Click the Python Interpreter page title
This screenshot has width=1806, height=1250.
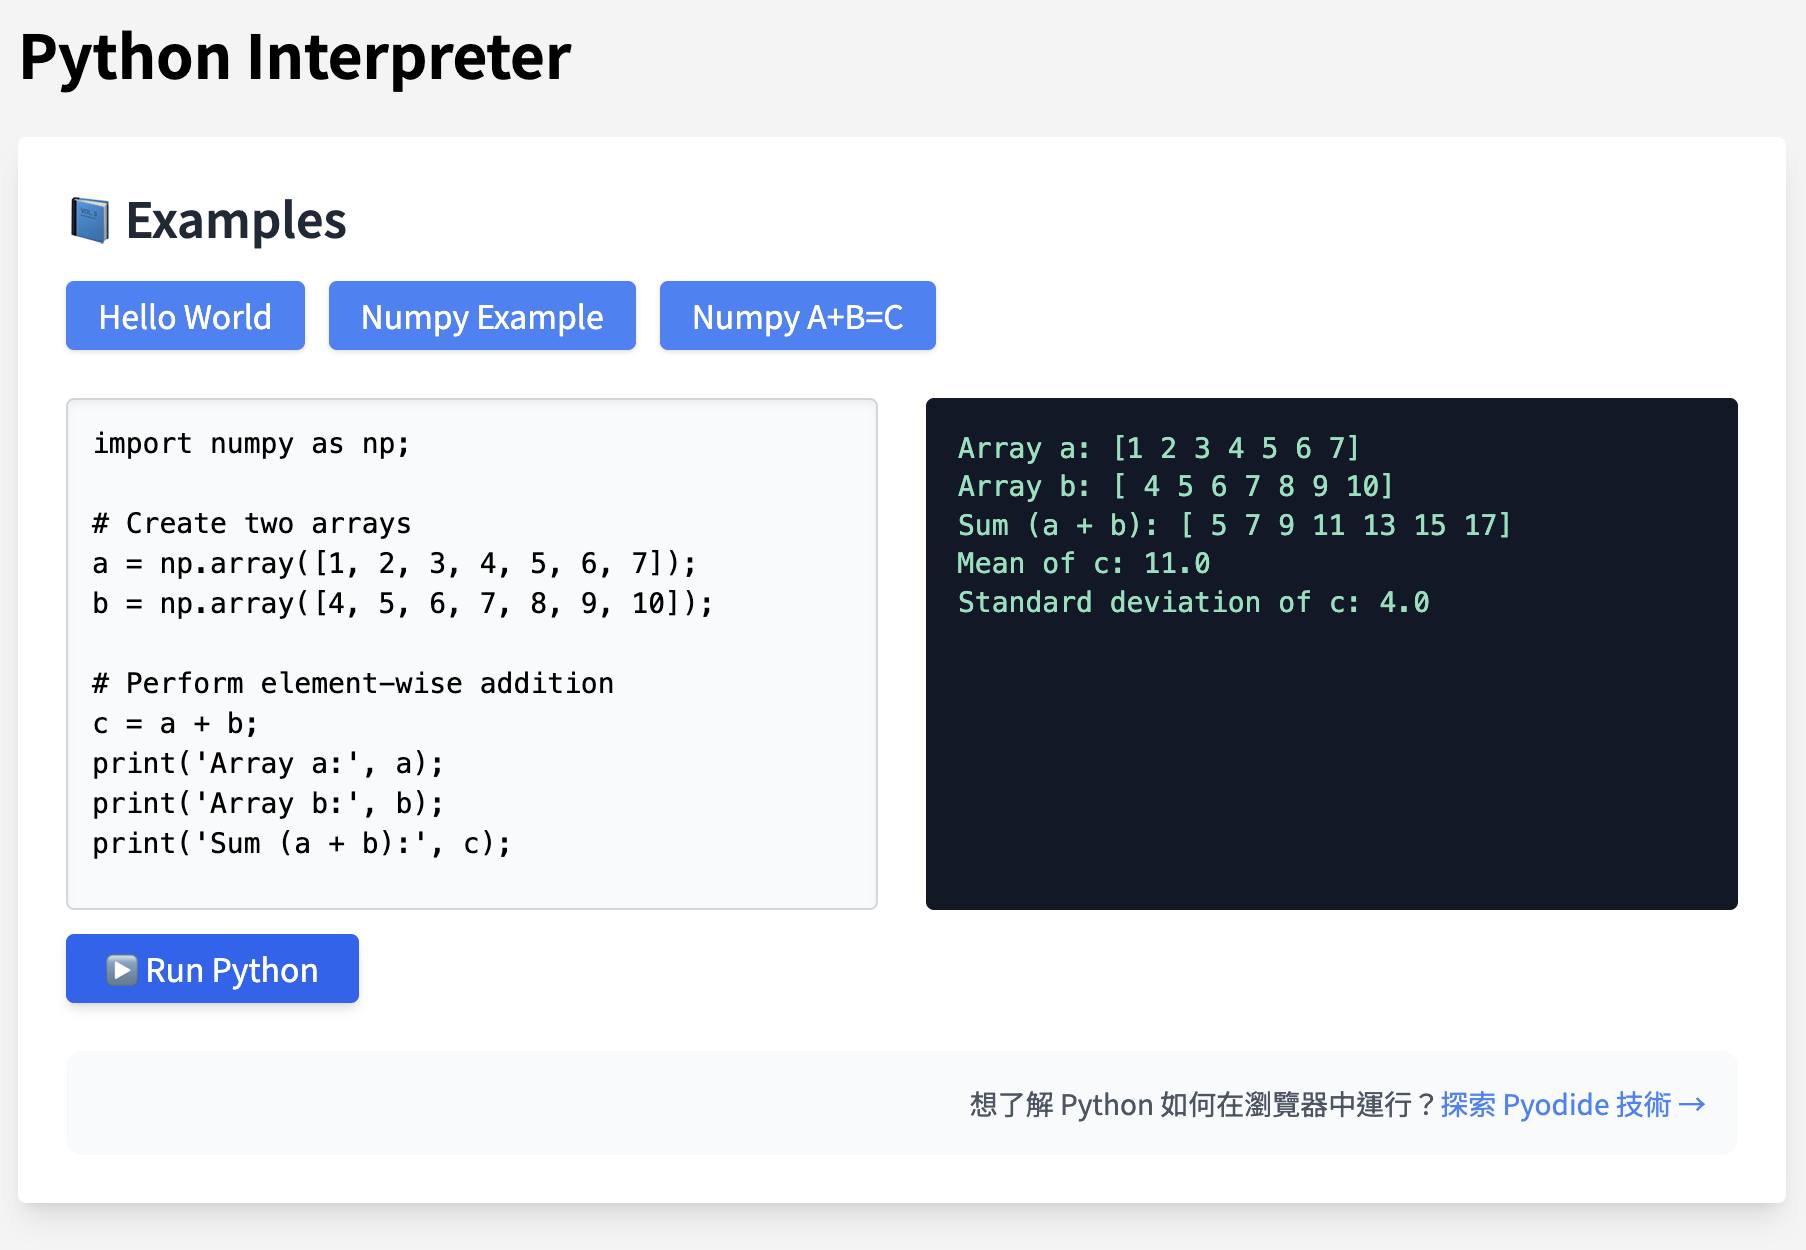[295, 56]
